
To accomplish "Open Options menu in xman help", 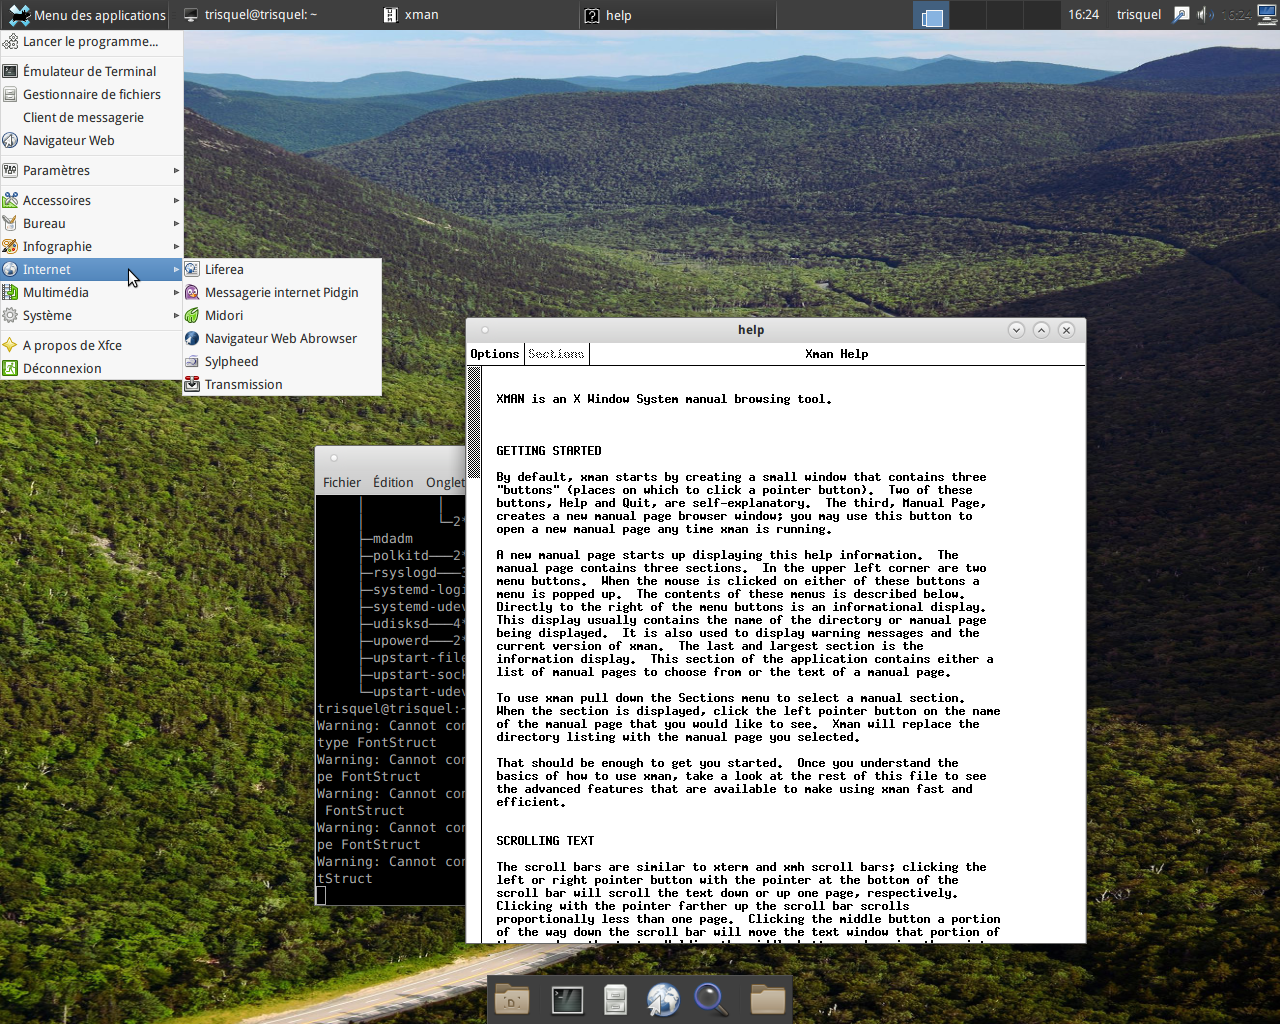I will coord(495,354).
